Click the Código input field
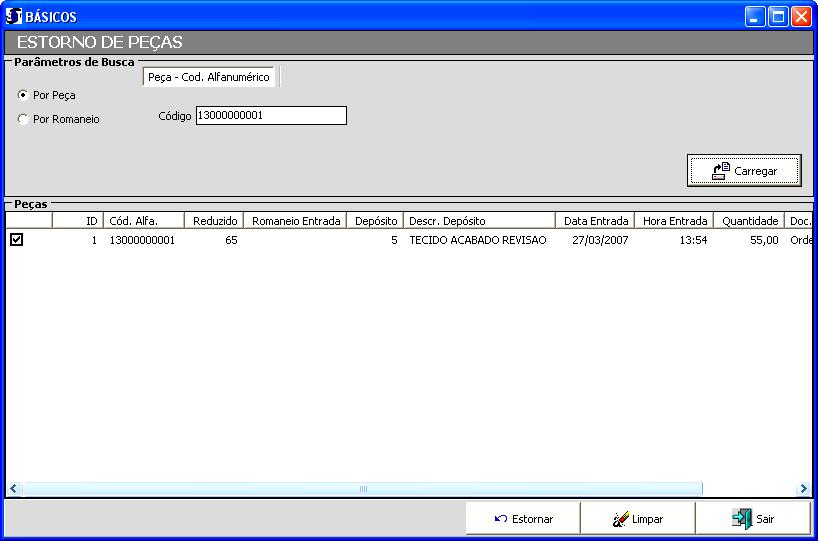818x541 pixels. 270,116
